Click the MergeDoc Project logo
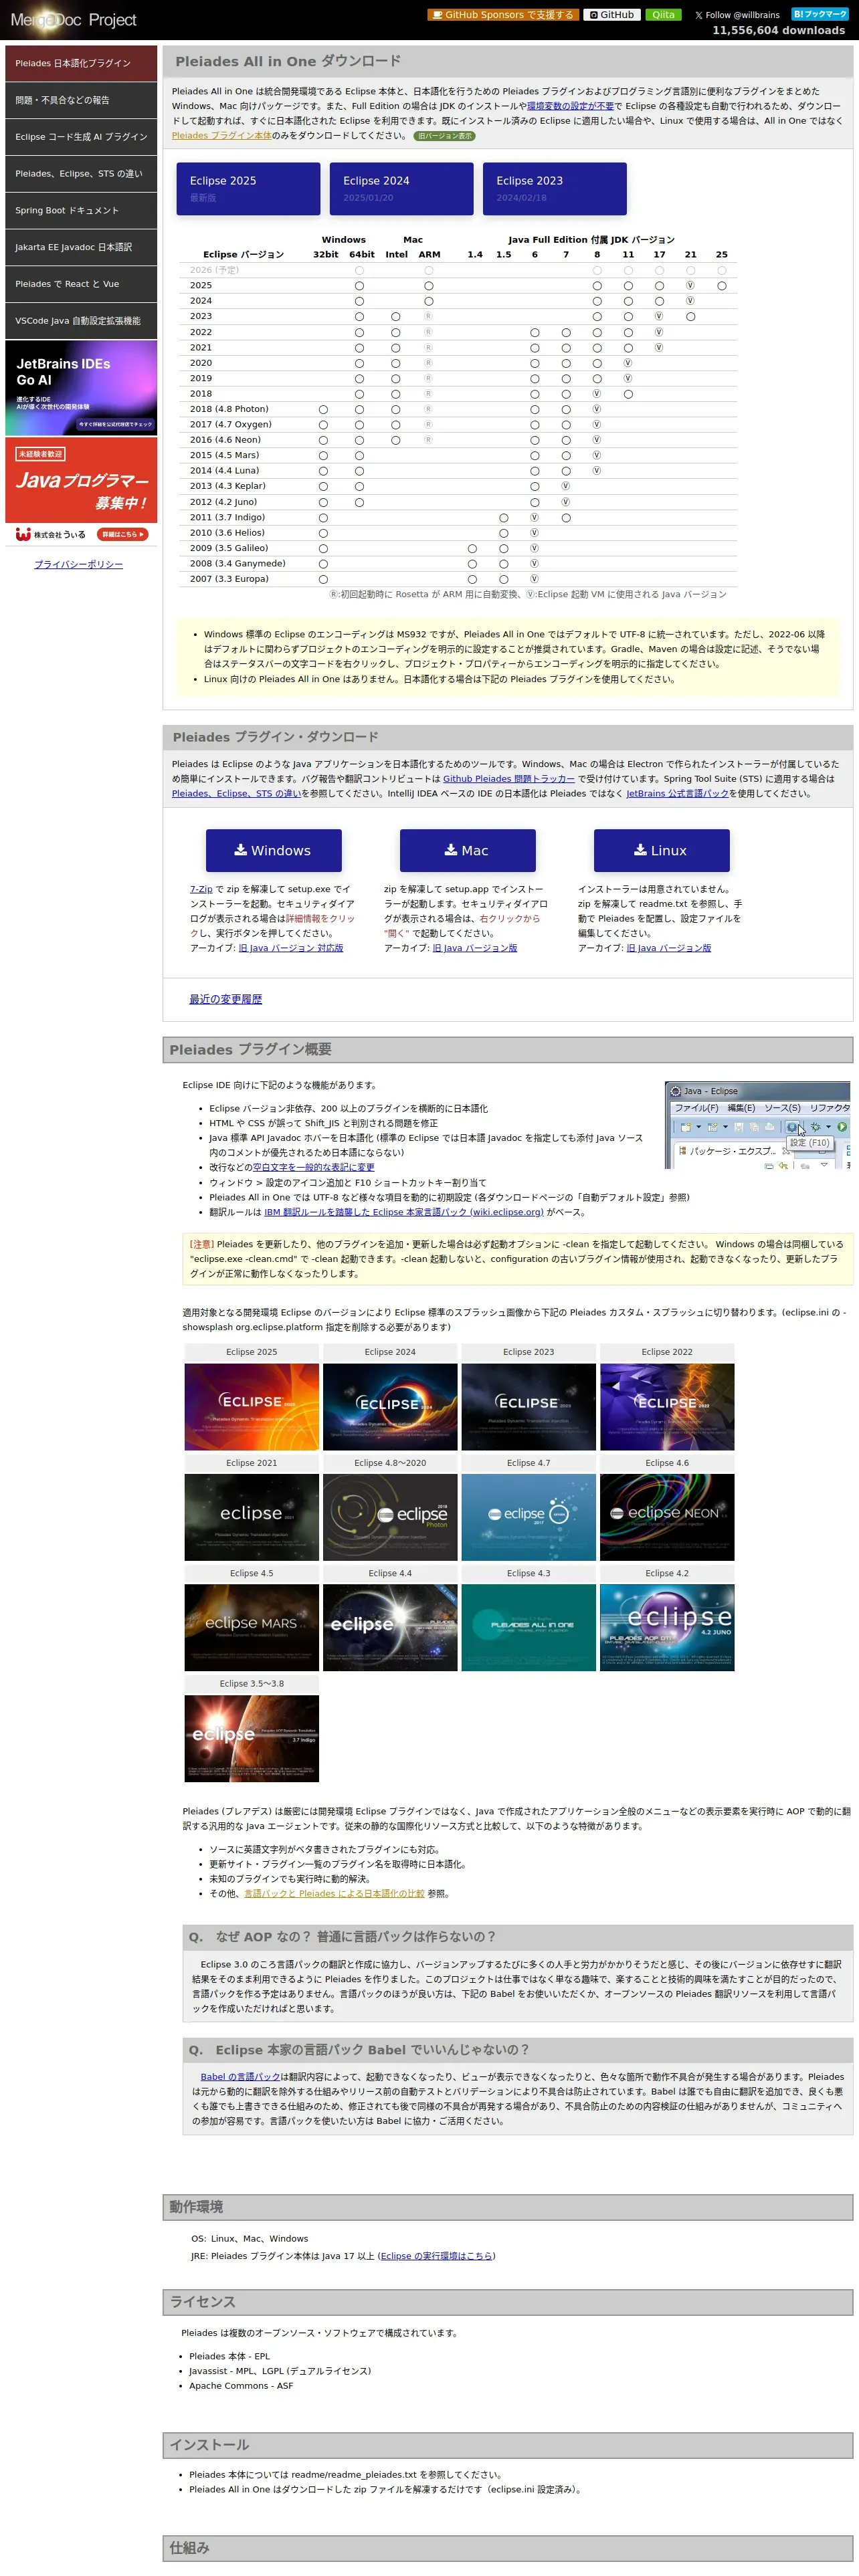This screenshot has height=2576, width=859. (x=73, y=19)
